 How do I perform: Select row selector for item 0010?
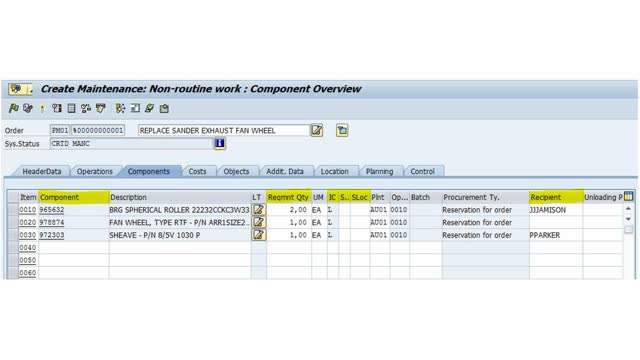(13, 210)
